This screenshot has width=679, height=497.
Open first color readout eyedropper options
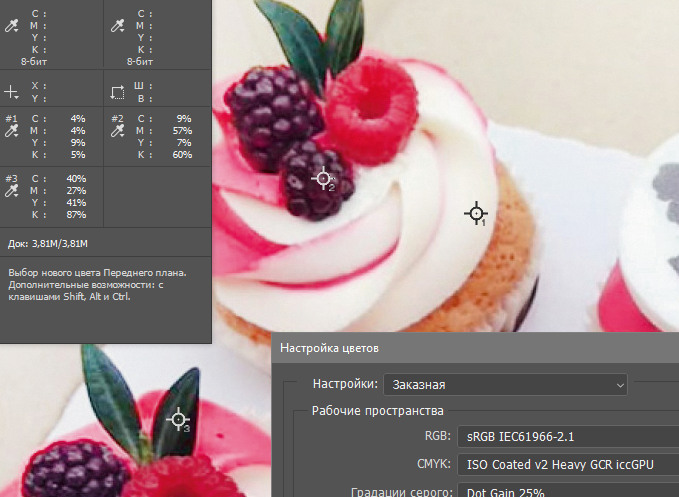[11, 26]
